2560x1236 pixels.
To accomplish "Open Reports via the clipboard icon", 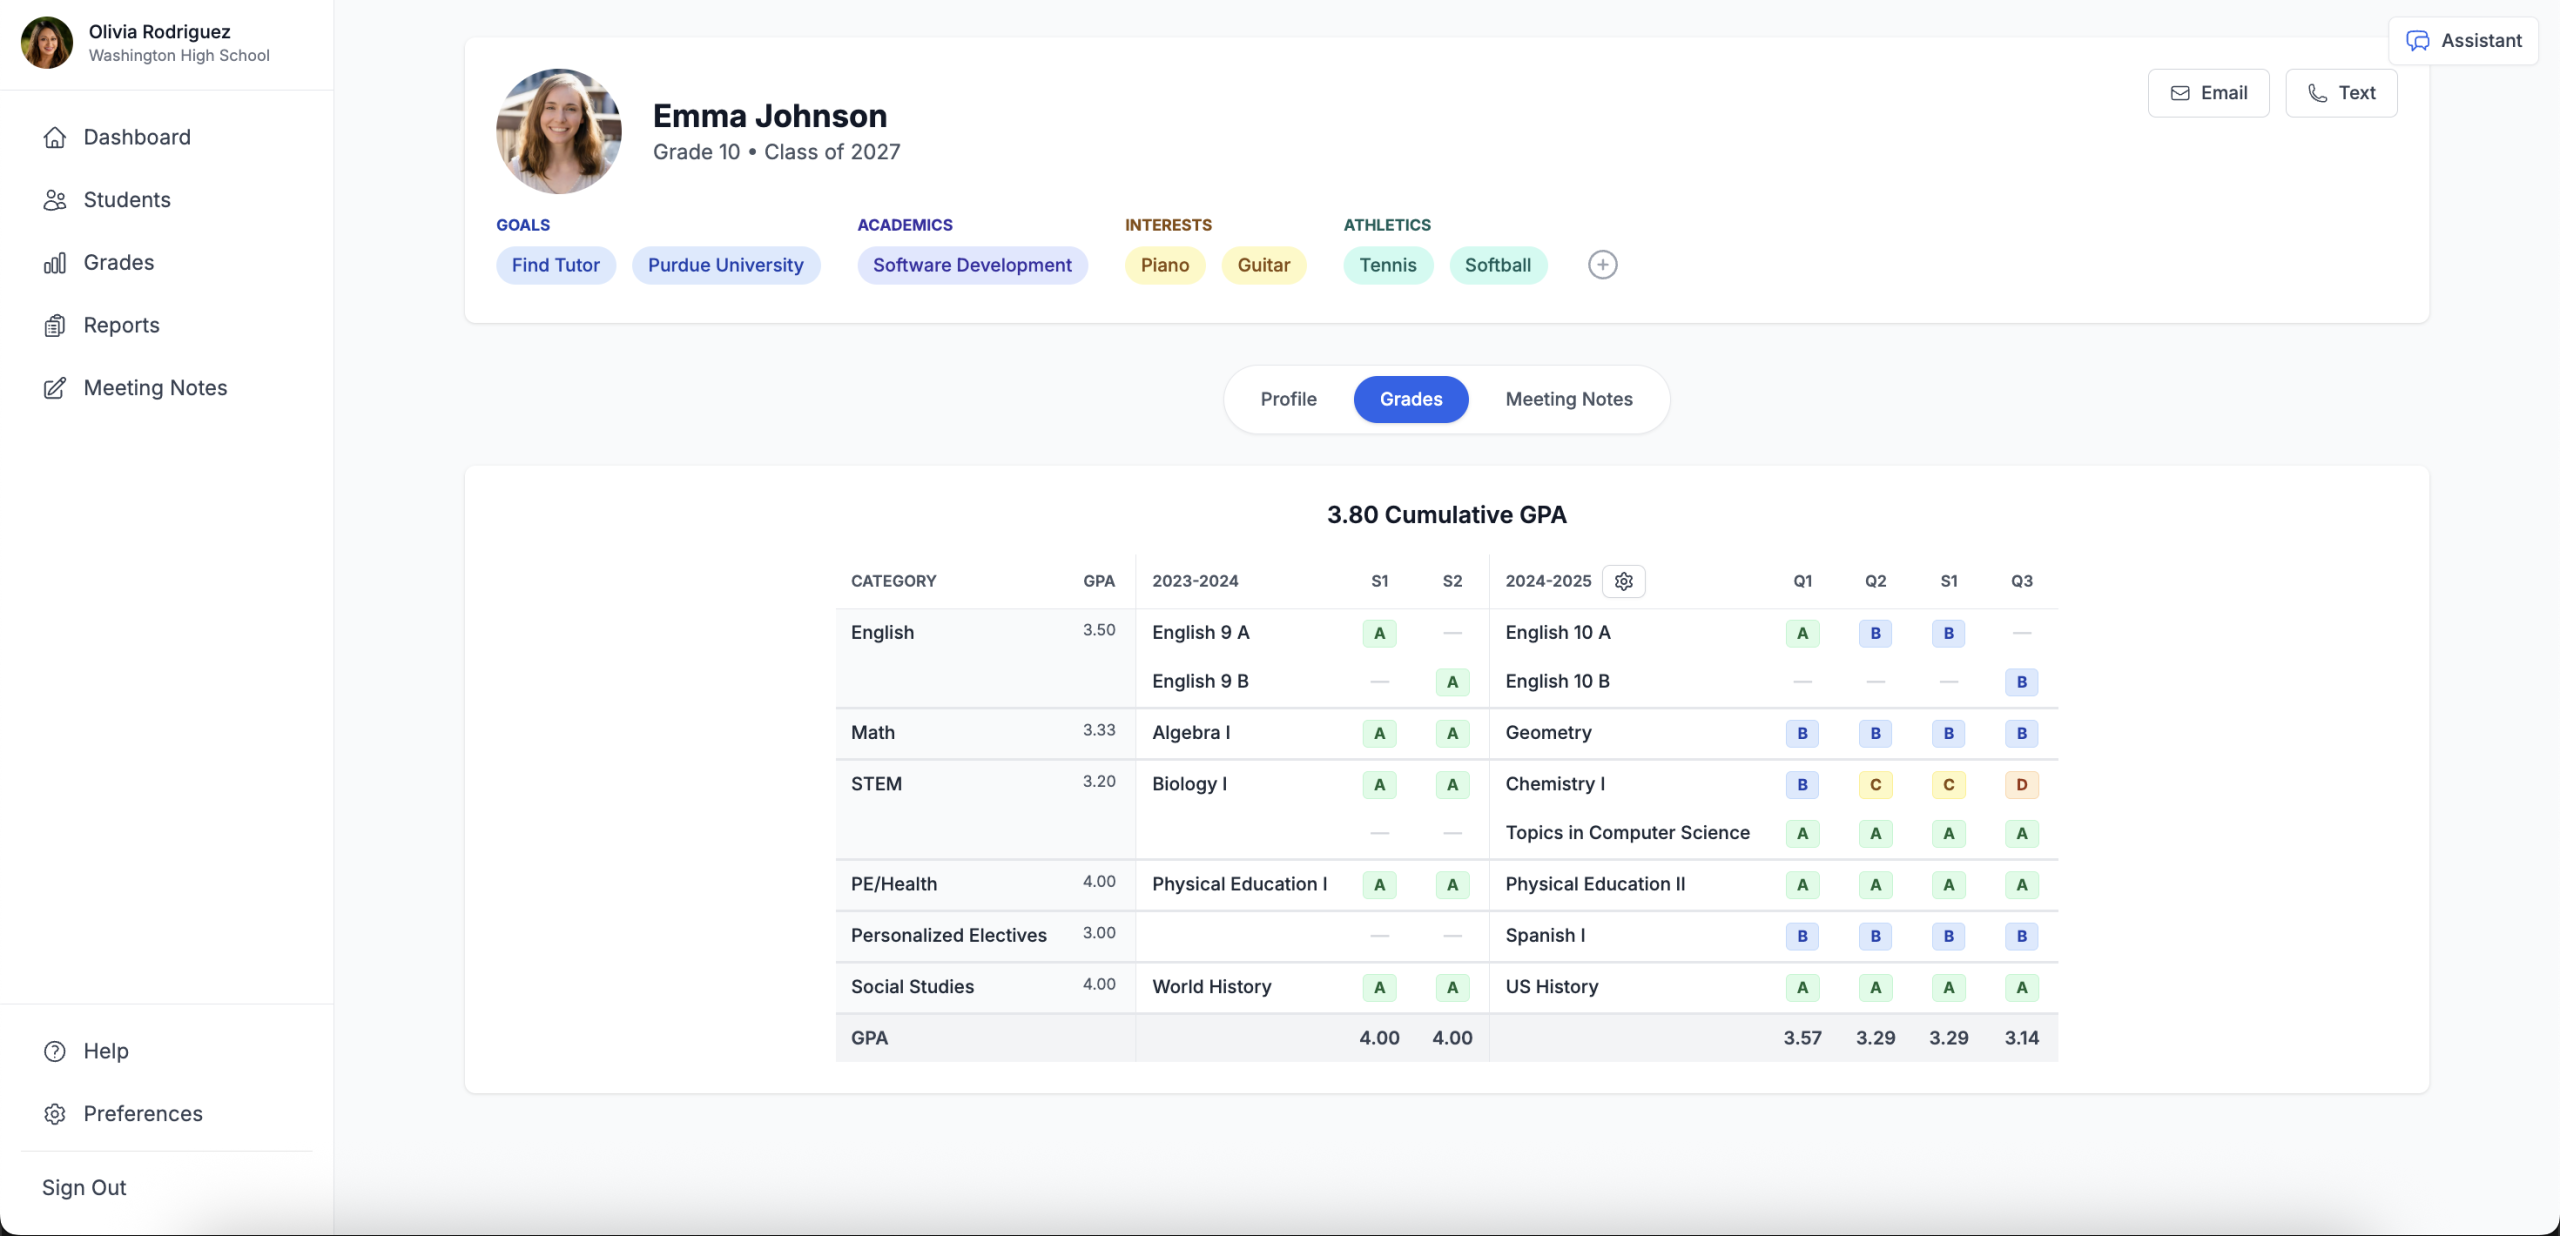I will pos(55,325).
